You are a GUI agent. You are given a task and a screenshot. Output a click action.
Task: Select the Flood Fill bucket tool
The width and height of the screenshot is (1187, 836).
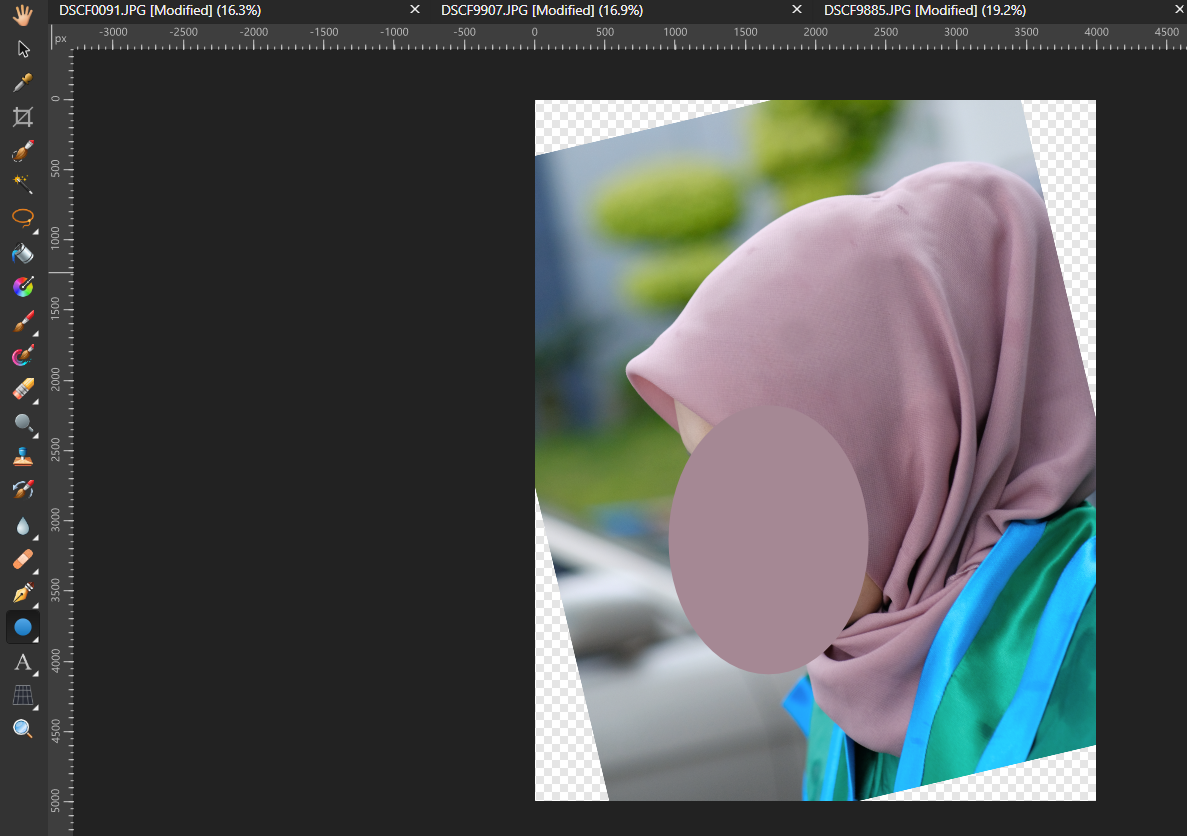(23, 253)
